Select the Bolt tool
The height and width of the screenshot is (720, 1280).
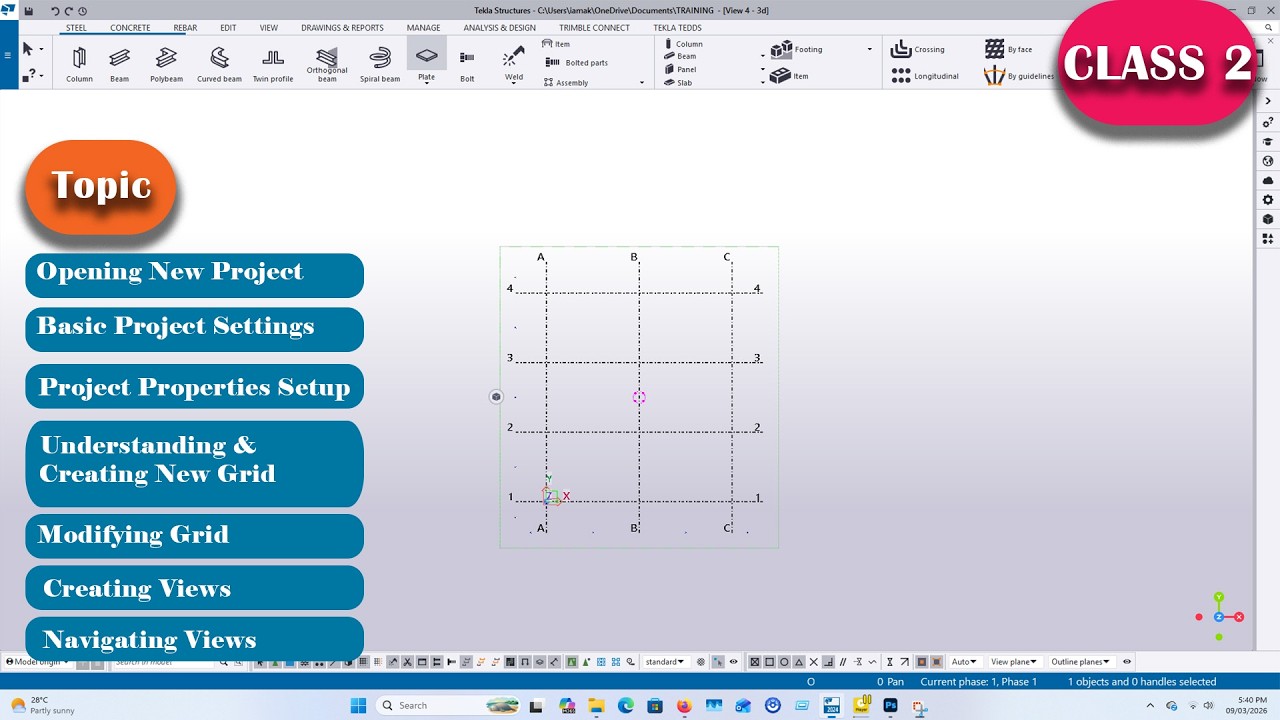[467, 64]
